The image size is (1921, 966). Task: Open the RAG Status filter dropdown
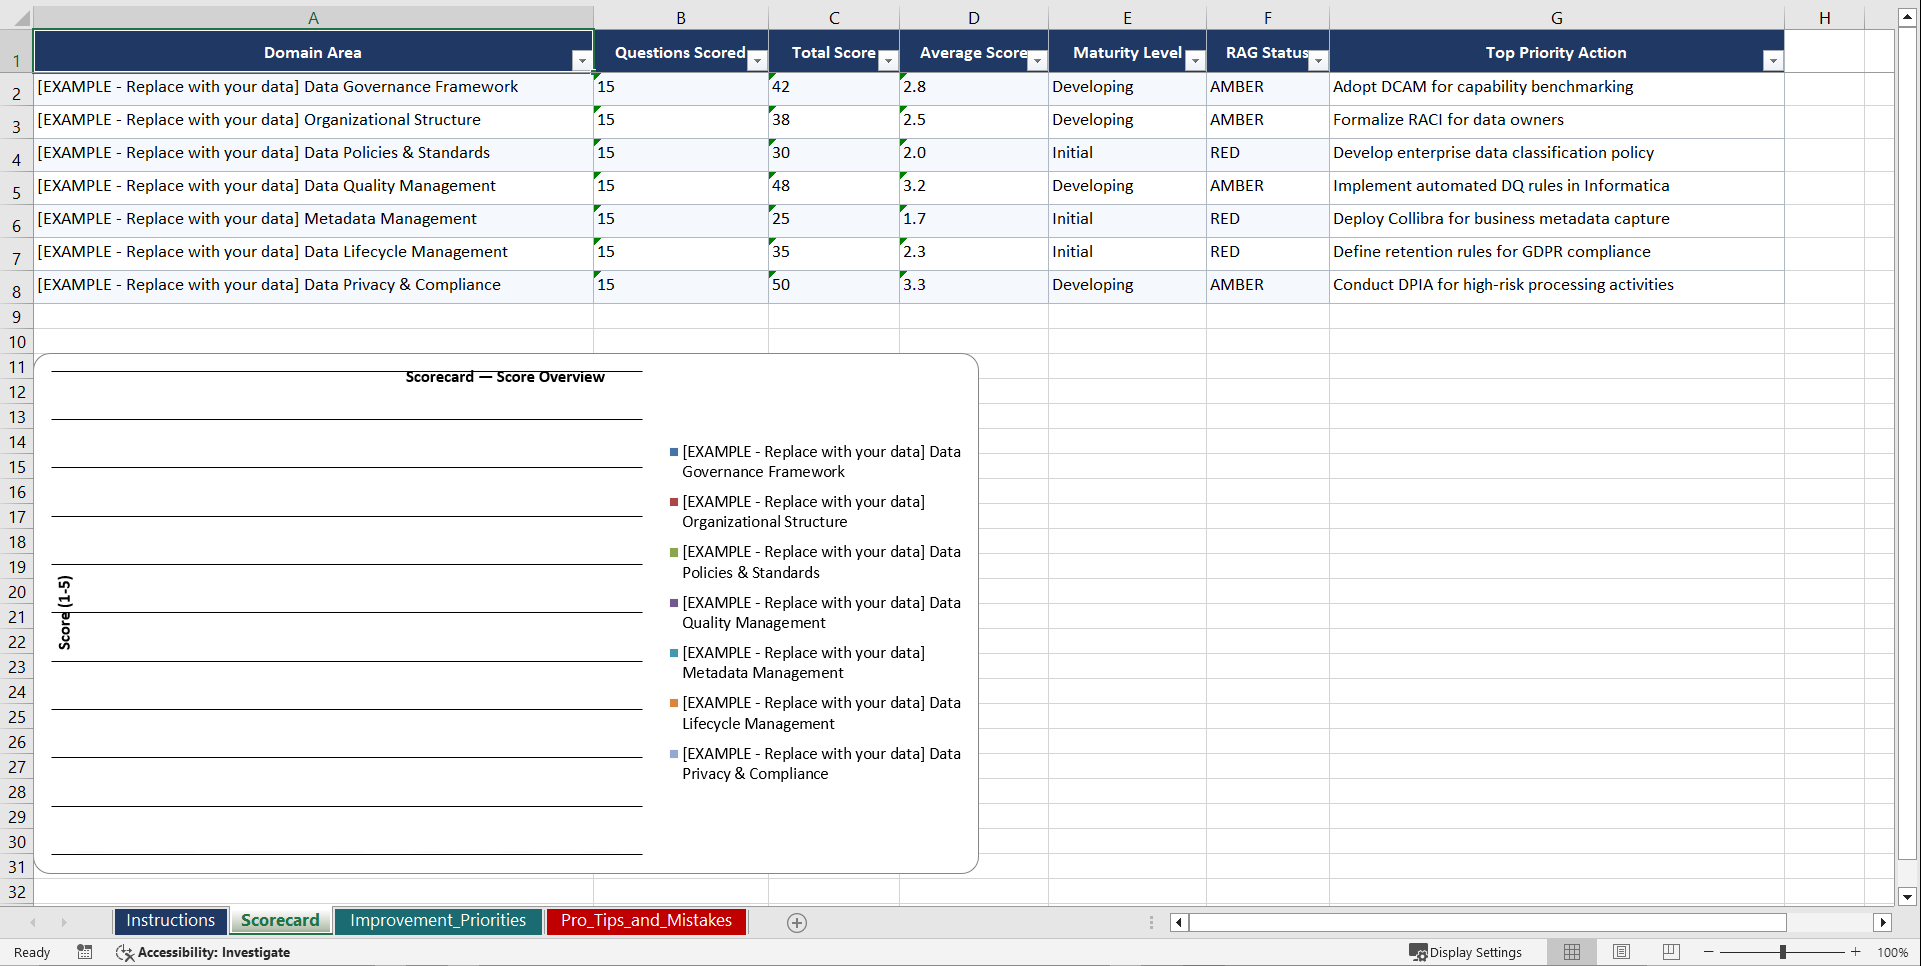(x=1319, y=61)
